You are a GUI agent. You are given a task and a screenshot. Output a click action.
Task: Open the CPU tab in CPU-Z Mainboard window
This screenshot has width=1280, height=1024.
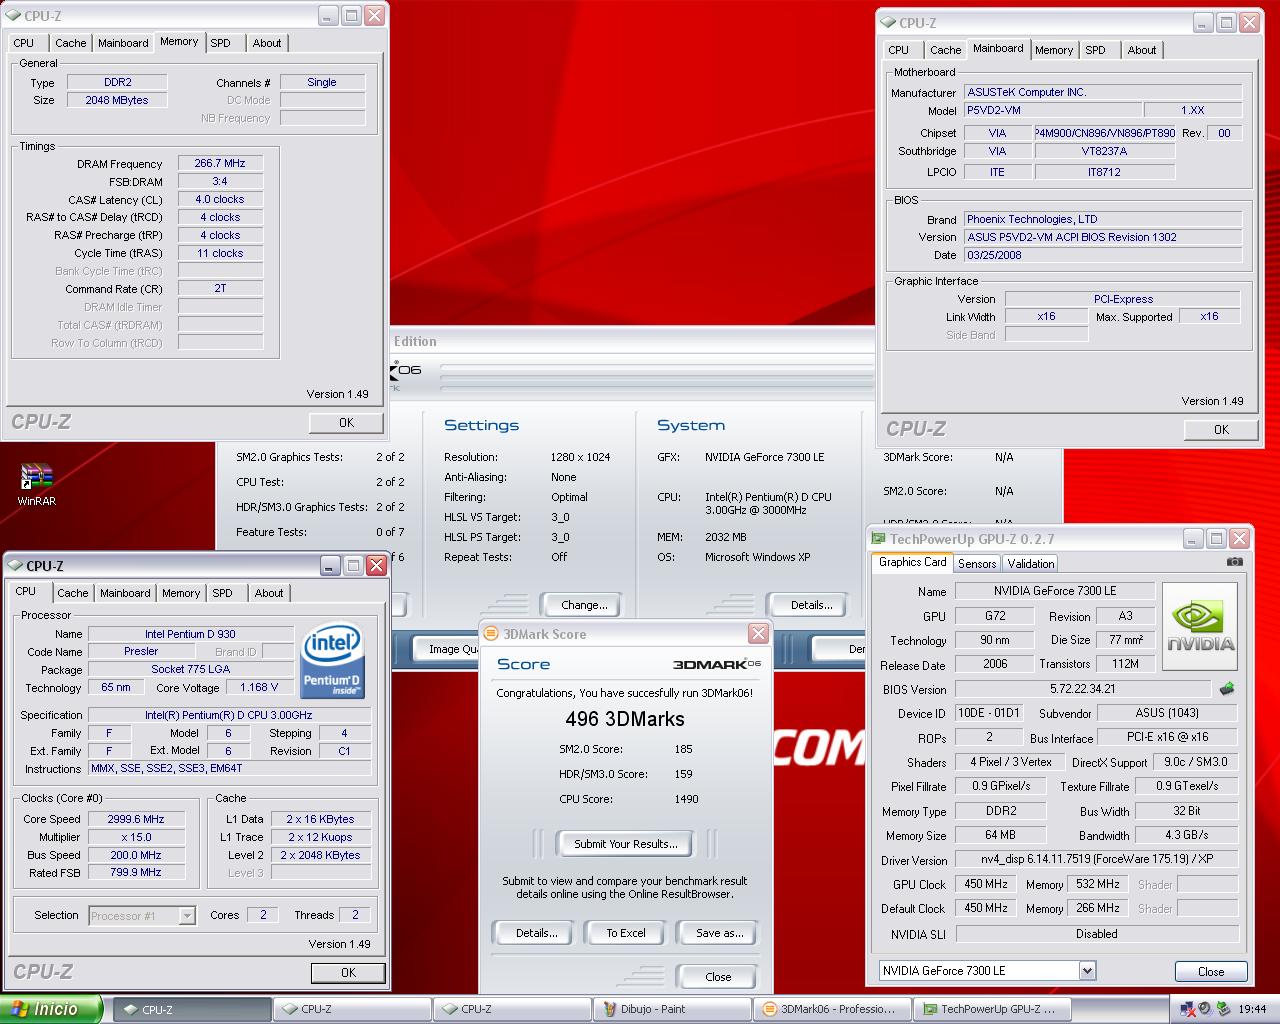tap(899, 50)
